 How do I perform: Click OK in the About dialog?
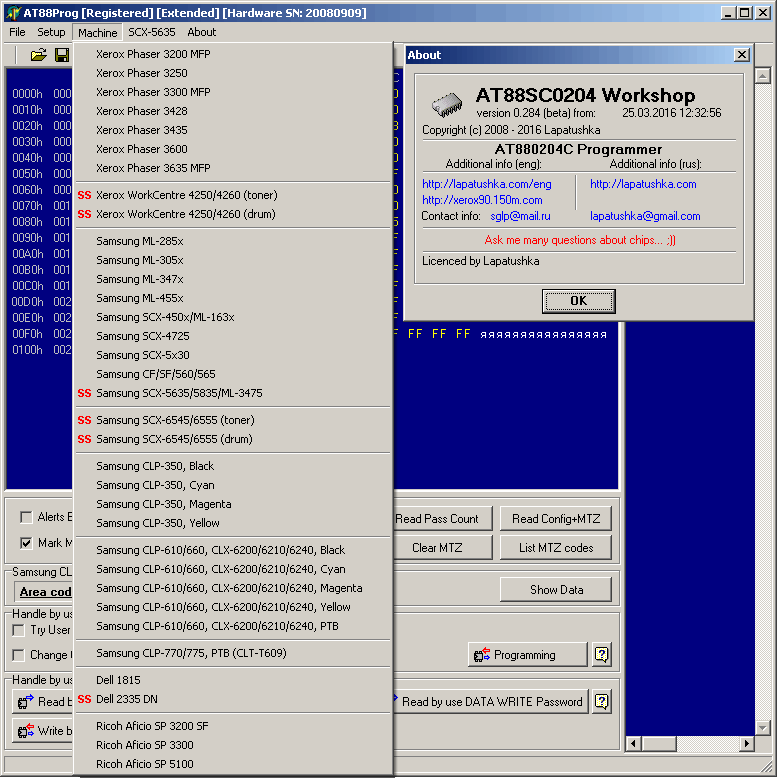[x=579, y=301]
